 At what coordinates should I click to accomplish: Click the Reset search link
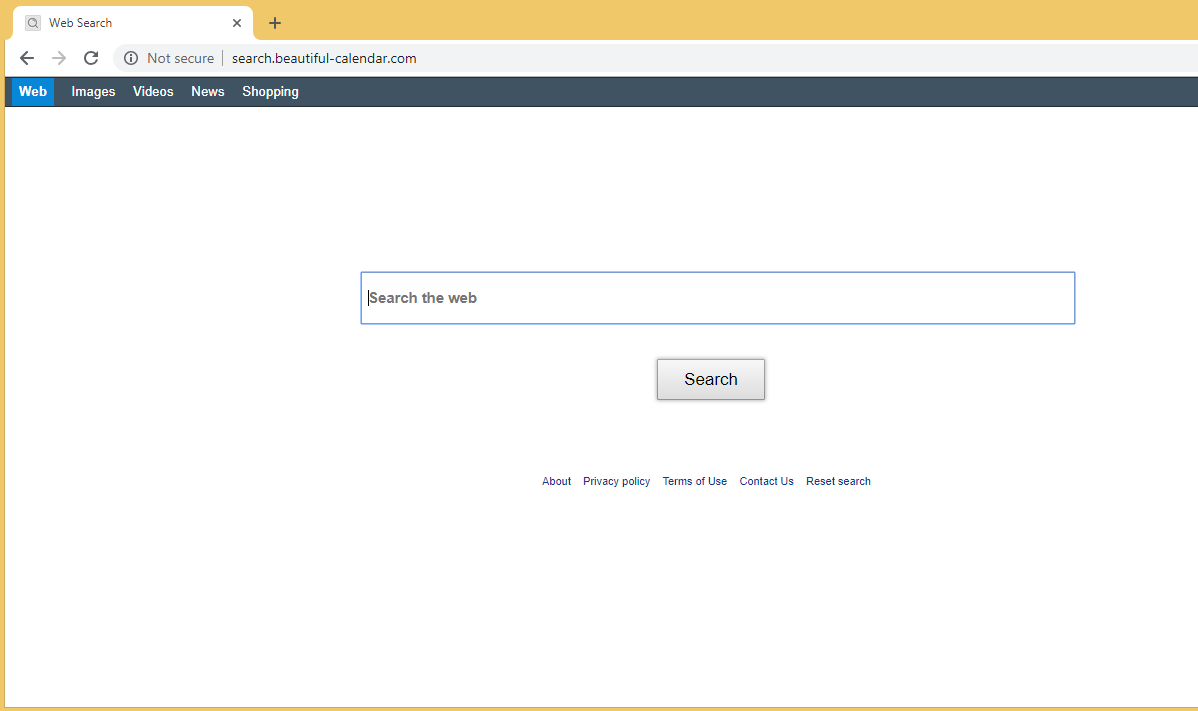(x=838, y=481)
